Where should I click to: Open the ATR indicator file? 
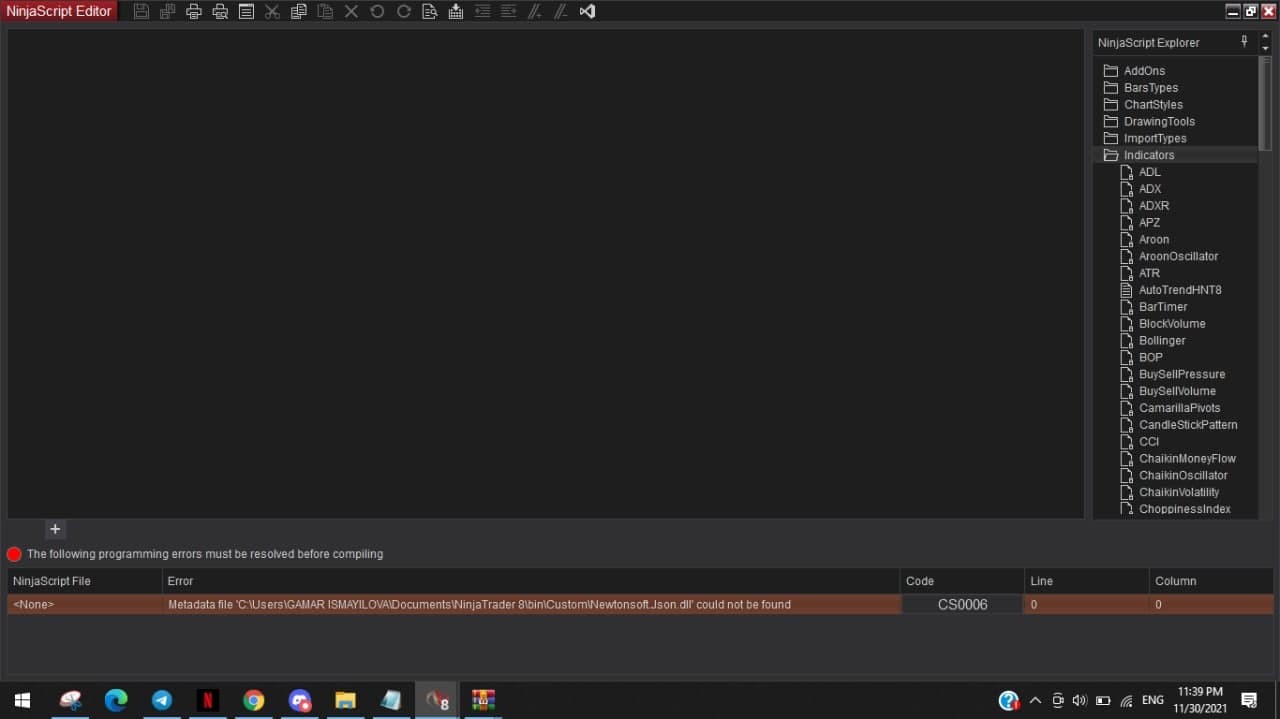(x=1140, y=273)
